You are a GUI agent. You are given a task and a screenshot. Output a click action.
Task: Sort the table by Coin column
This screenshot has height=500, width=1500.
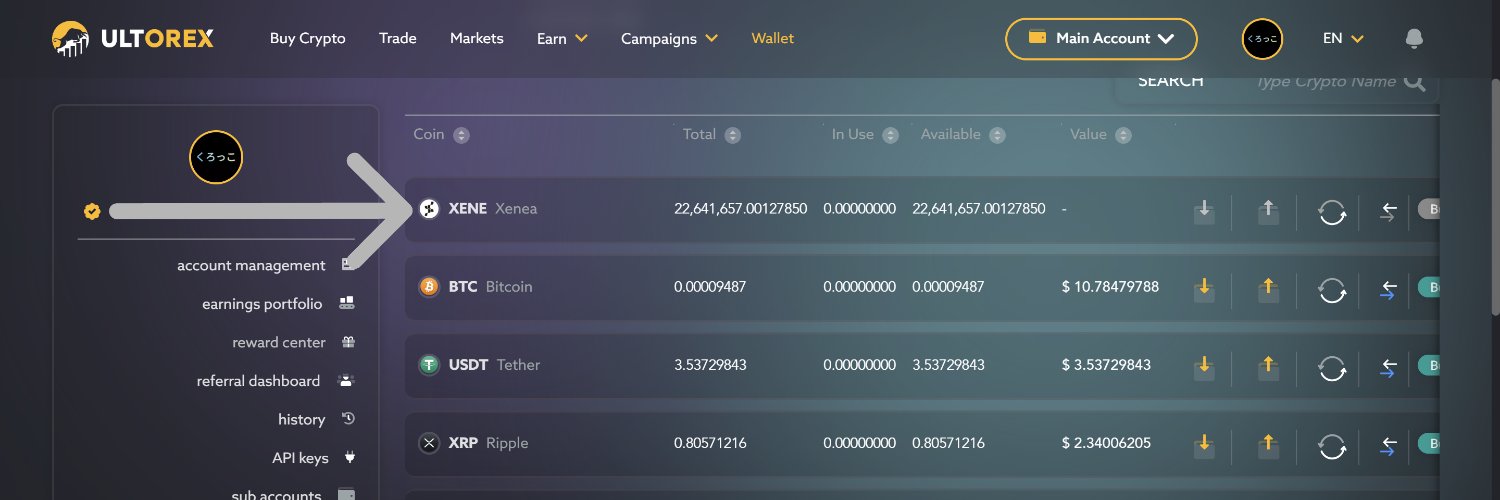click(x=461, y=135)
